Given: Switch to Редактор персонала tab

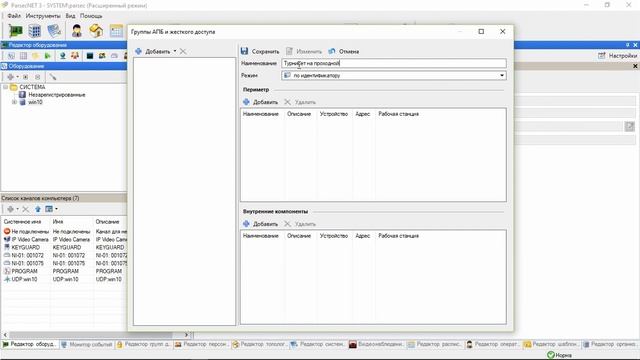Looking at the screenshot, I should [x=201, y=344].
